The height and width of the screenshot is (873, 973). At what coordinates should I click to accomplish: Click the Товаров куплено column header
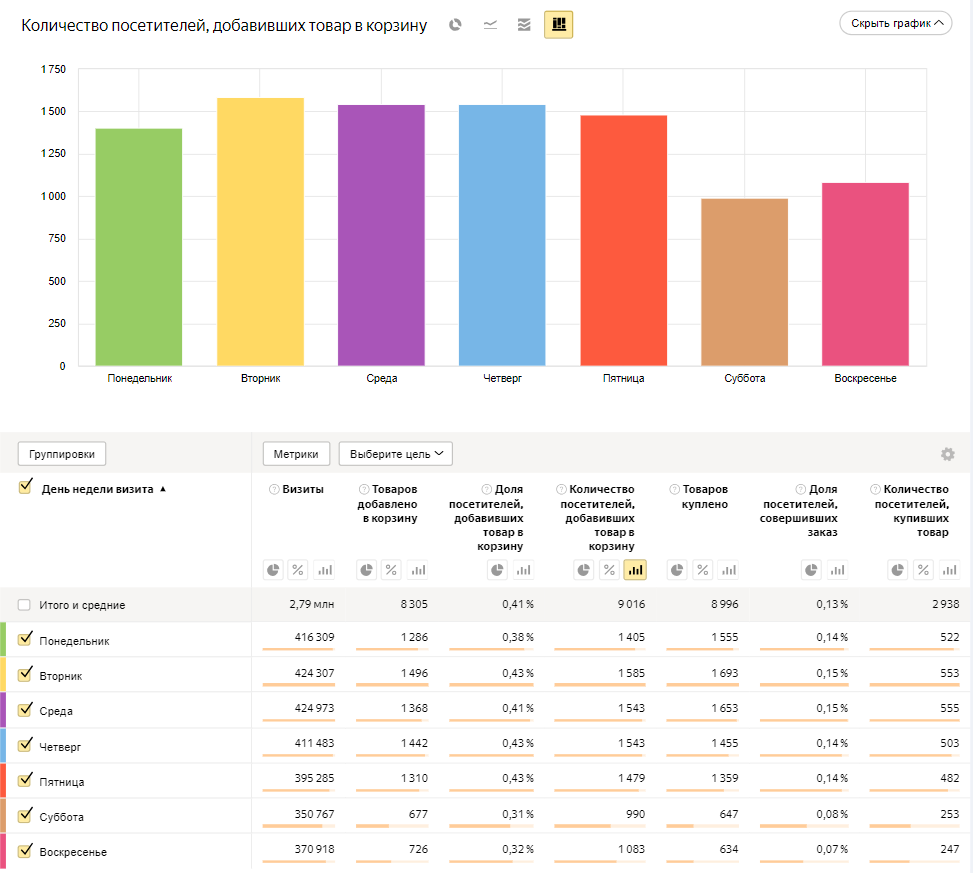704,497
